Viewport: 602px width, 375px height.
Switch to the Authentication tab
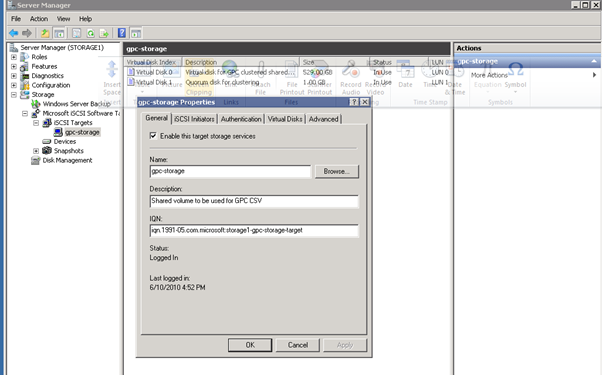click(241, 119)
